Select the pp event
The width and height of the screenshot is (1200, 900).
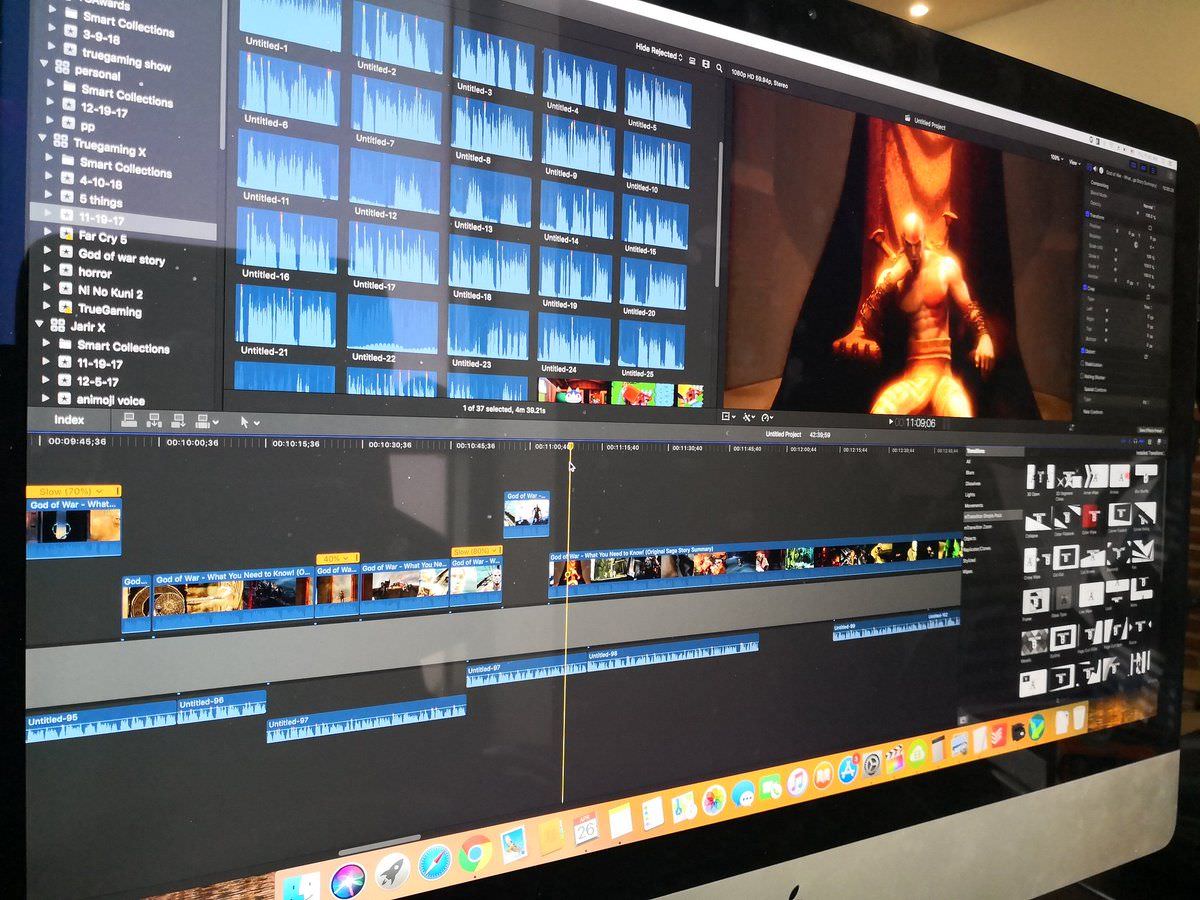(x=88, y=126)
